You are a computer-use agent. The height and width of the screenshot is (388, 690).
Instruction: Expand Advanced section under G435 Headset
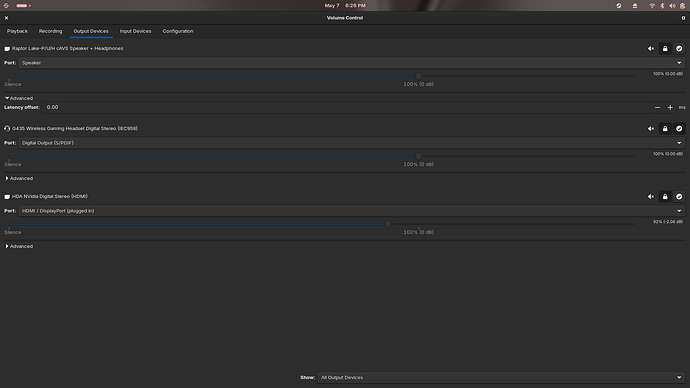[19, 178]
